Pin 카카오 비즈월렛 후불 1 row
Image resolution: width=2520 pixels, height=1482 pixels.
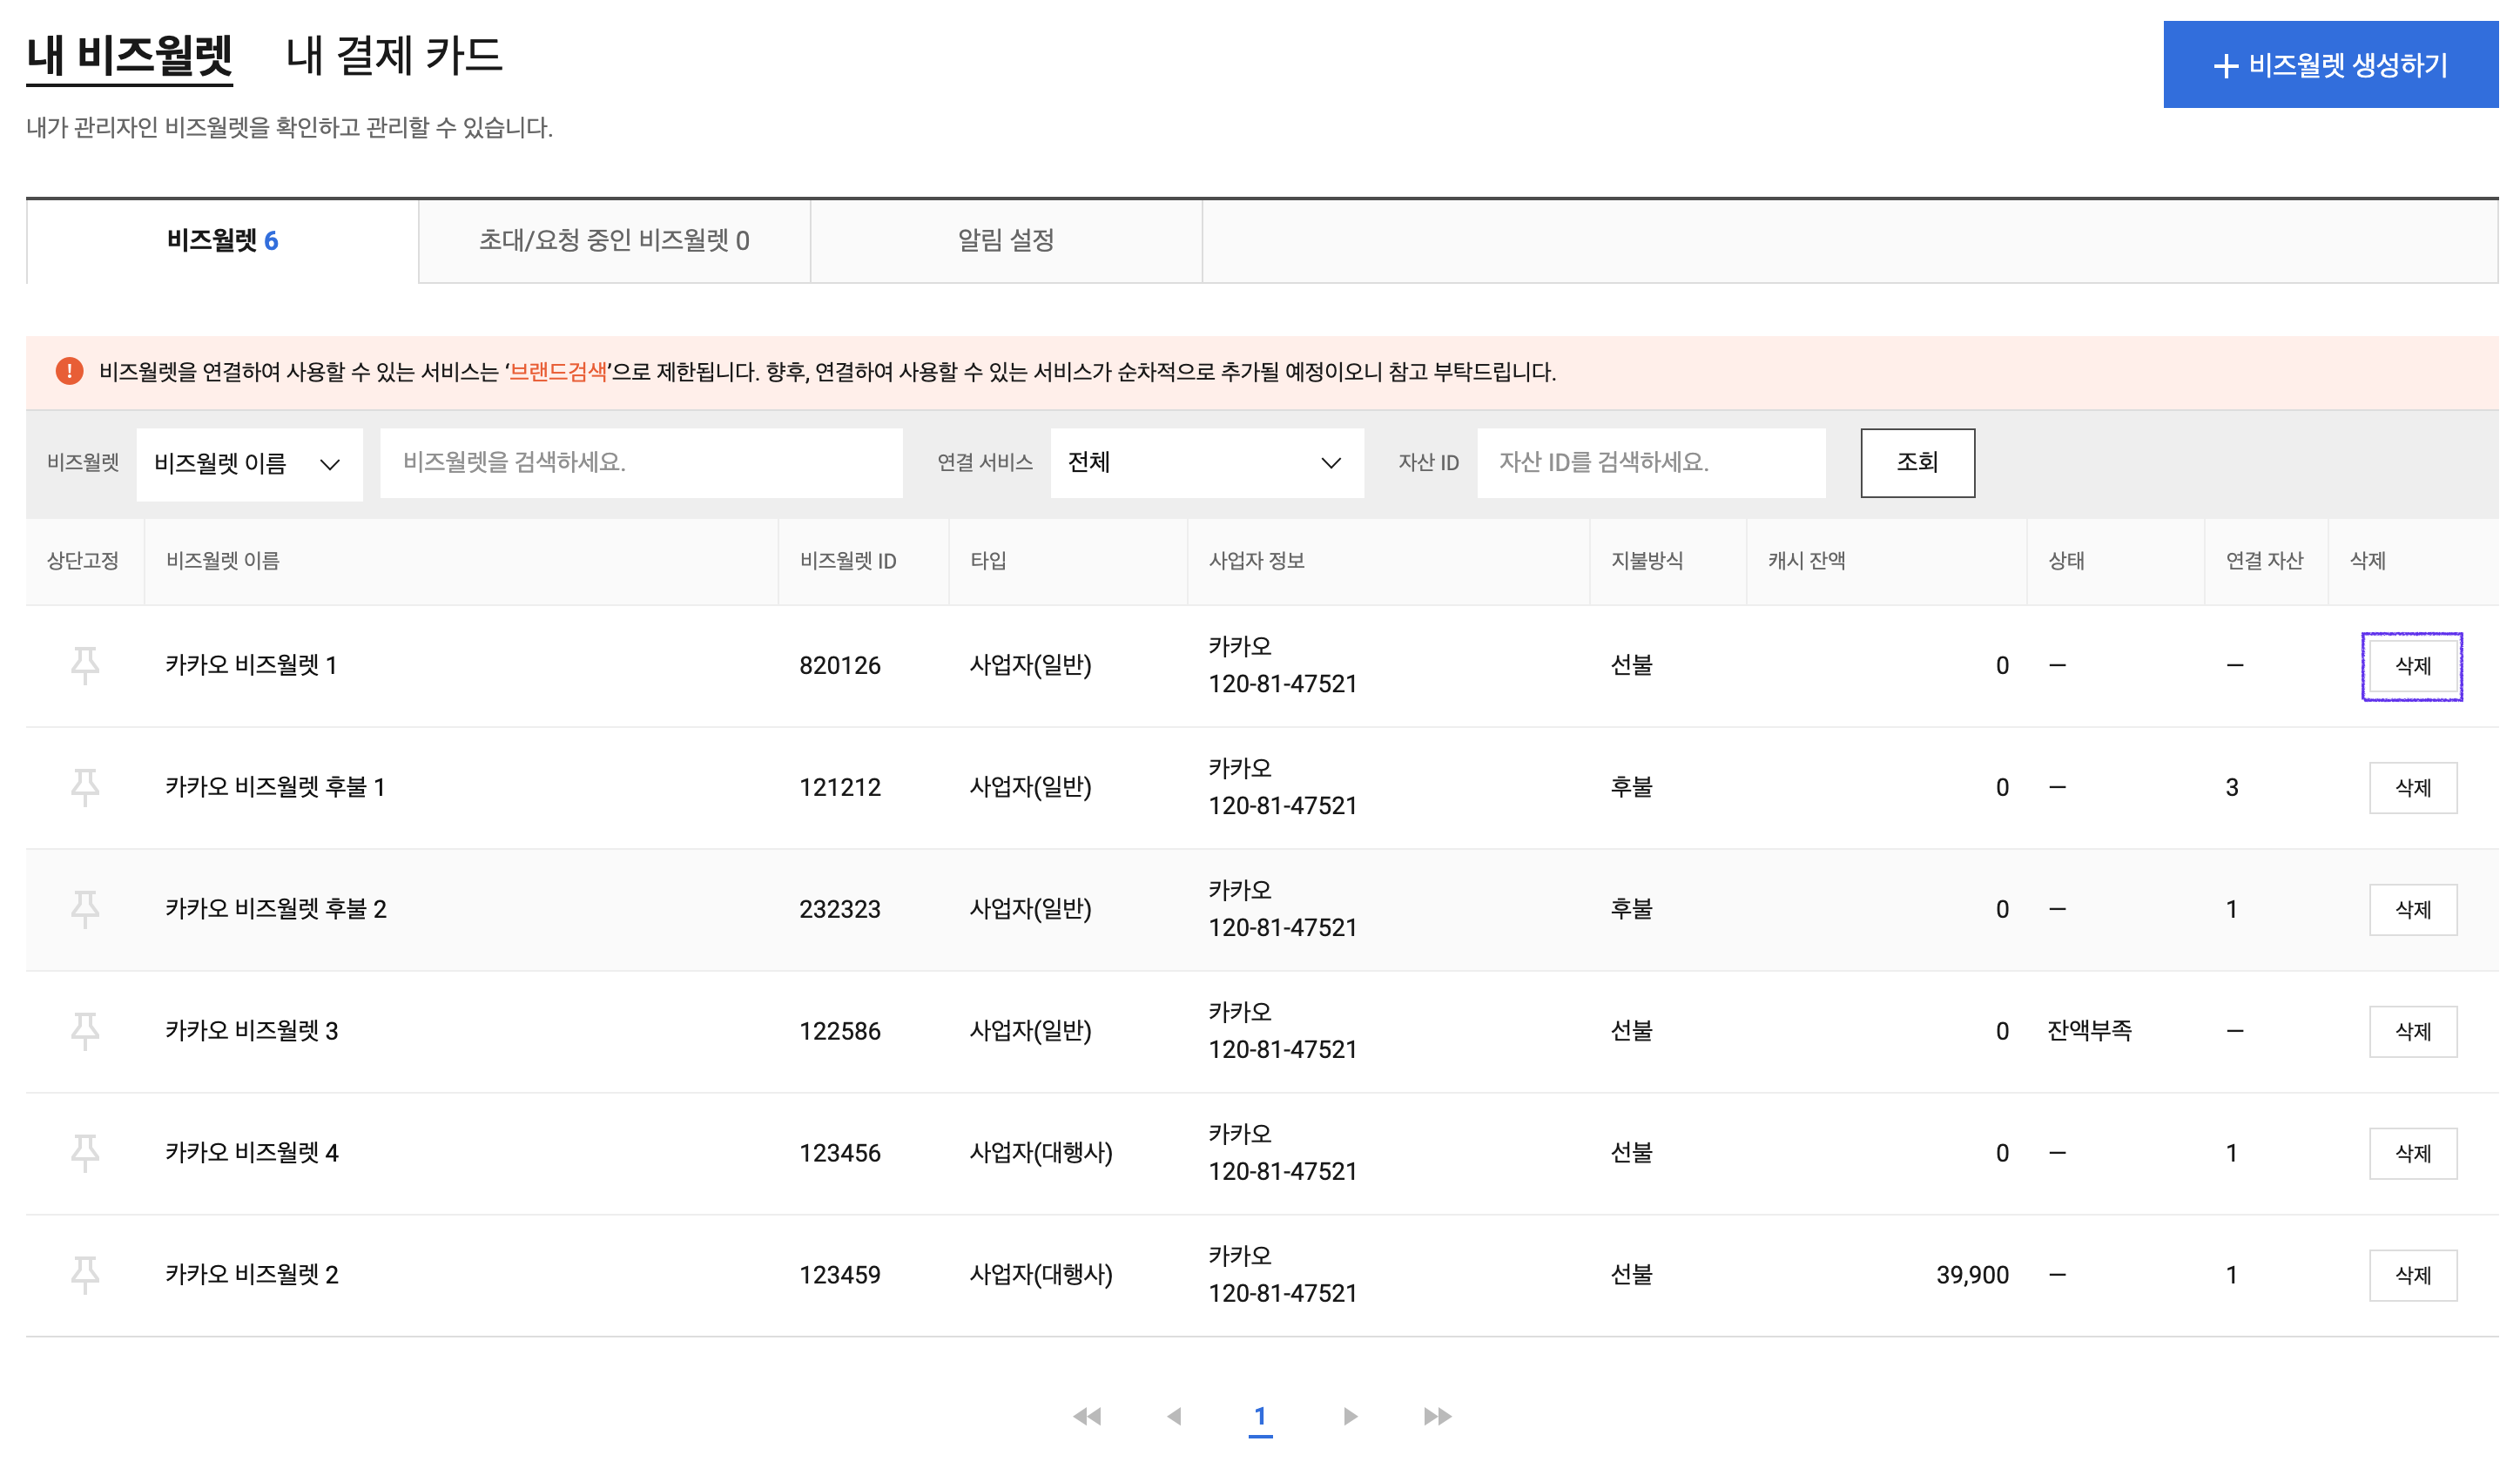point(85,787)
